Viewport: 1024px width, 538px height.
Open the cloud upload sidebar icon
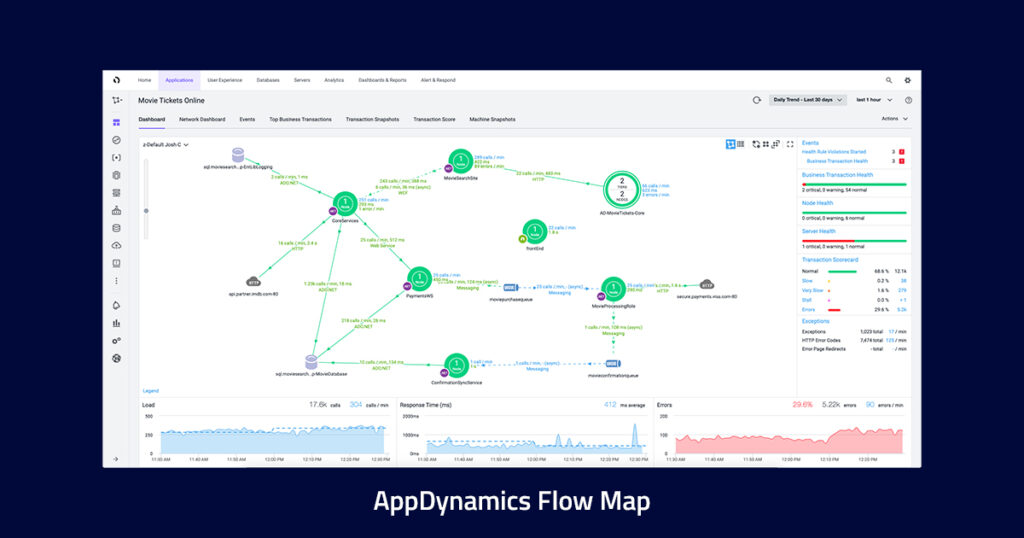tap(116, 245)
